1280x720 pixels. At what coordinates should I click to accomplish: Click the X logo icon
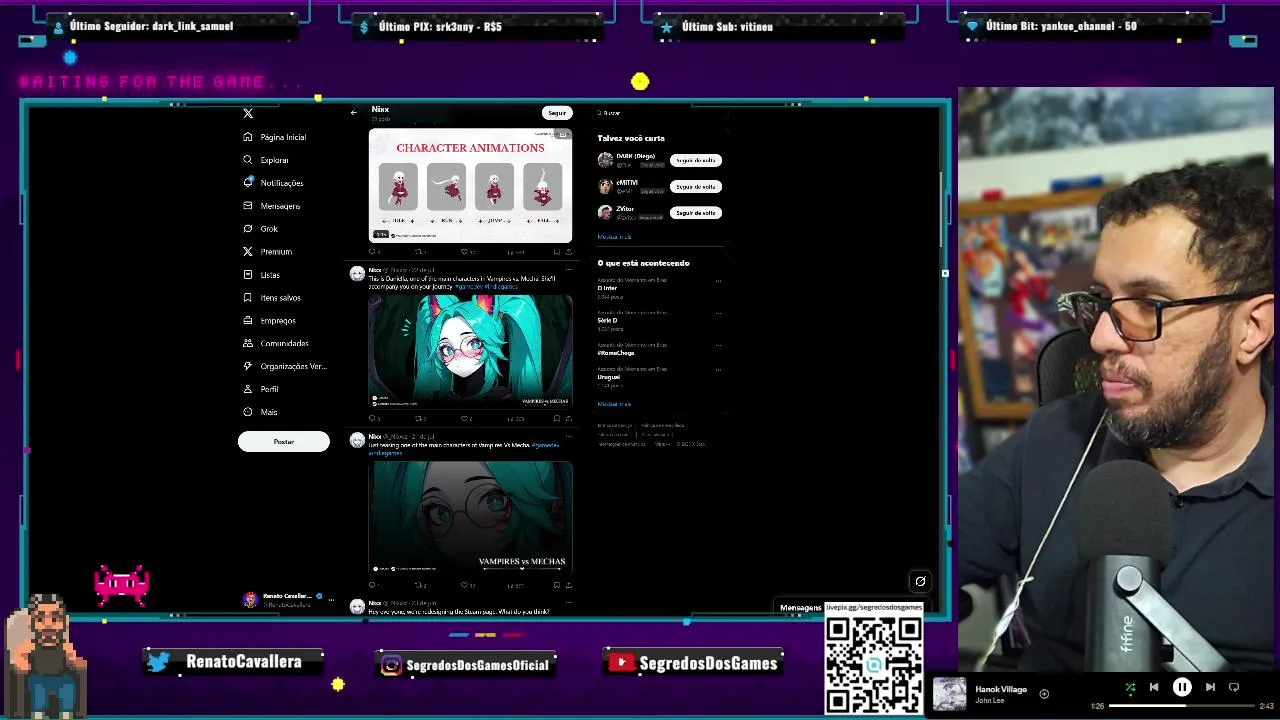coord(248,113)
